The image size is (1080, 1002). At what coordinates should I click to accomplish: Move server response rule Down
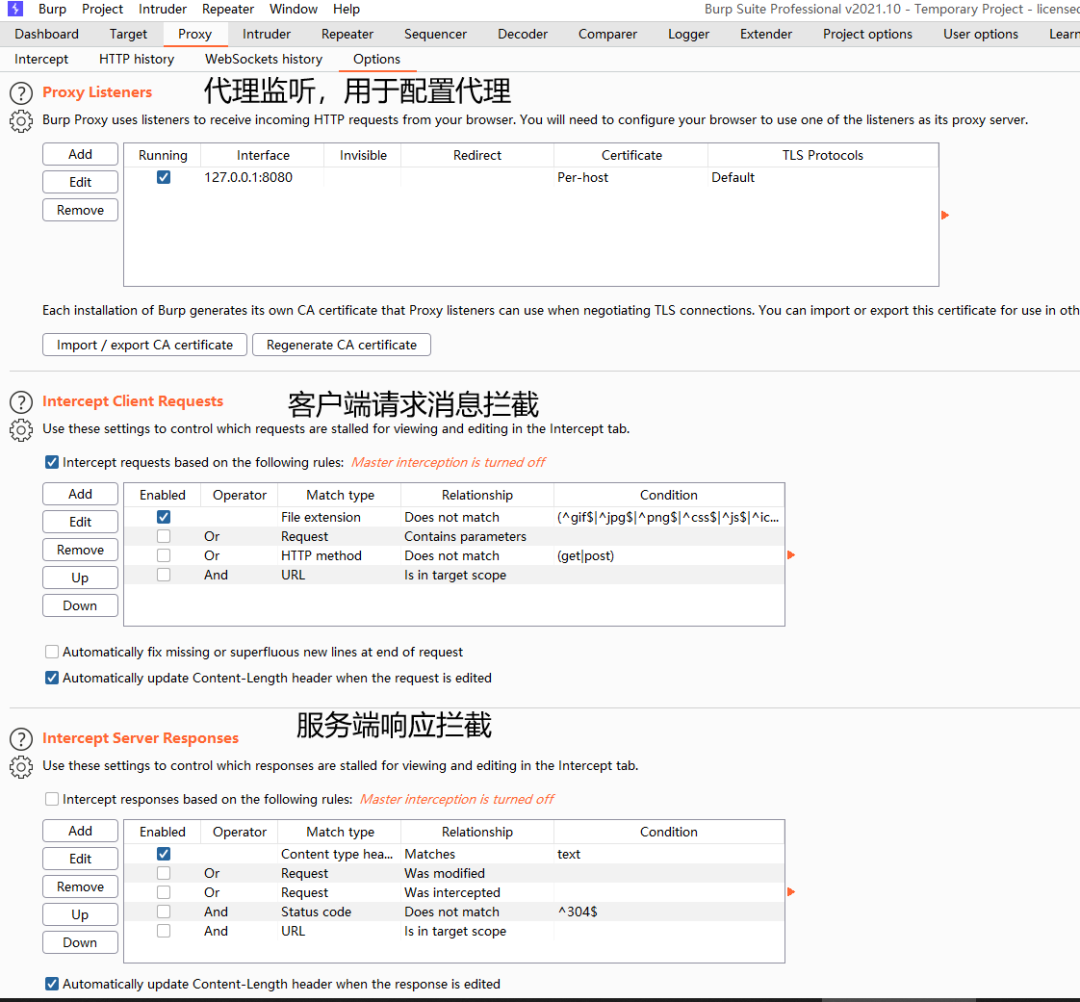coord(80,942)
